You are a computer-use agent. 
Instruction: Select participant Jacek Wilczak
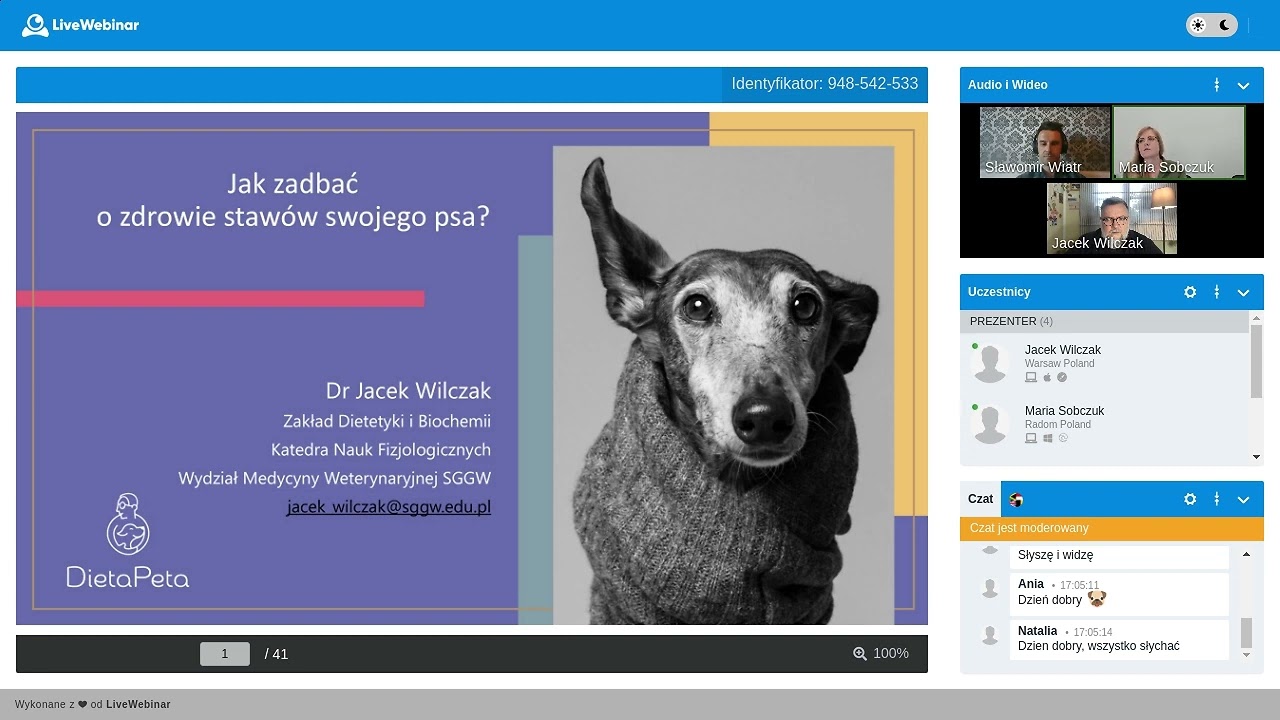click(x=1105, y=364)
